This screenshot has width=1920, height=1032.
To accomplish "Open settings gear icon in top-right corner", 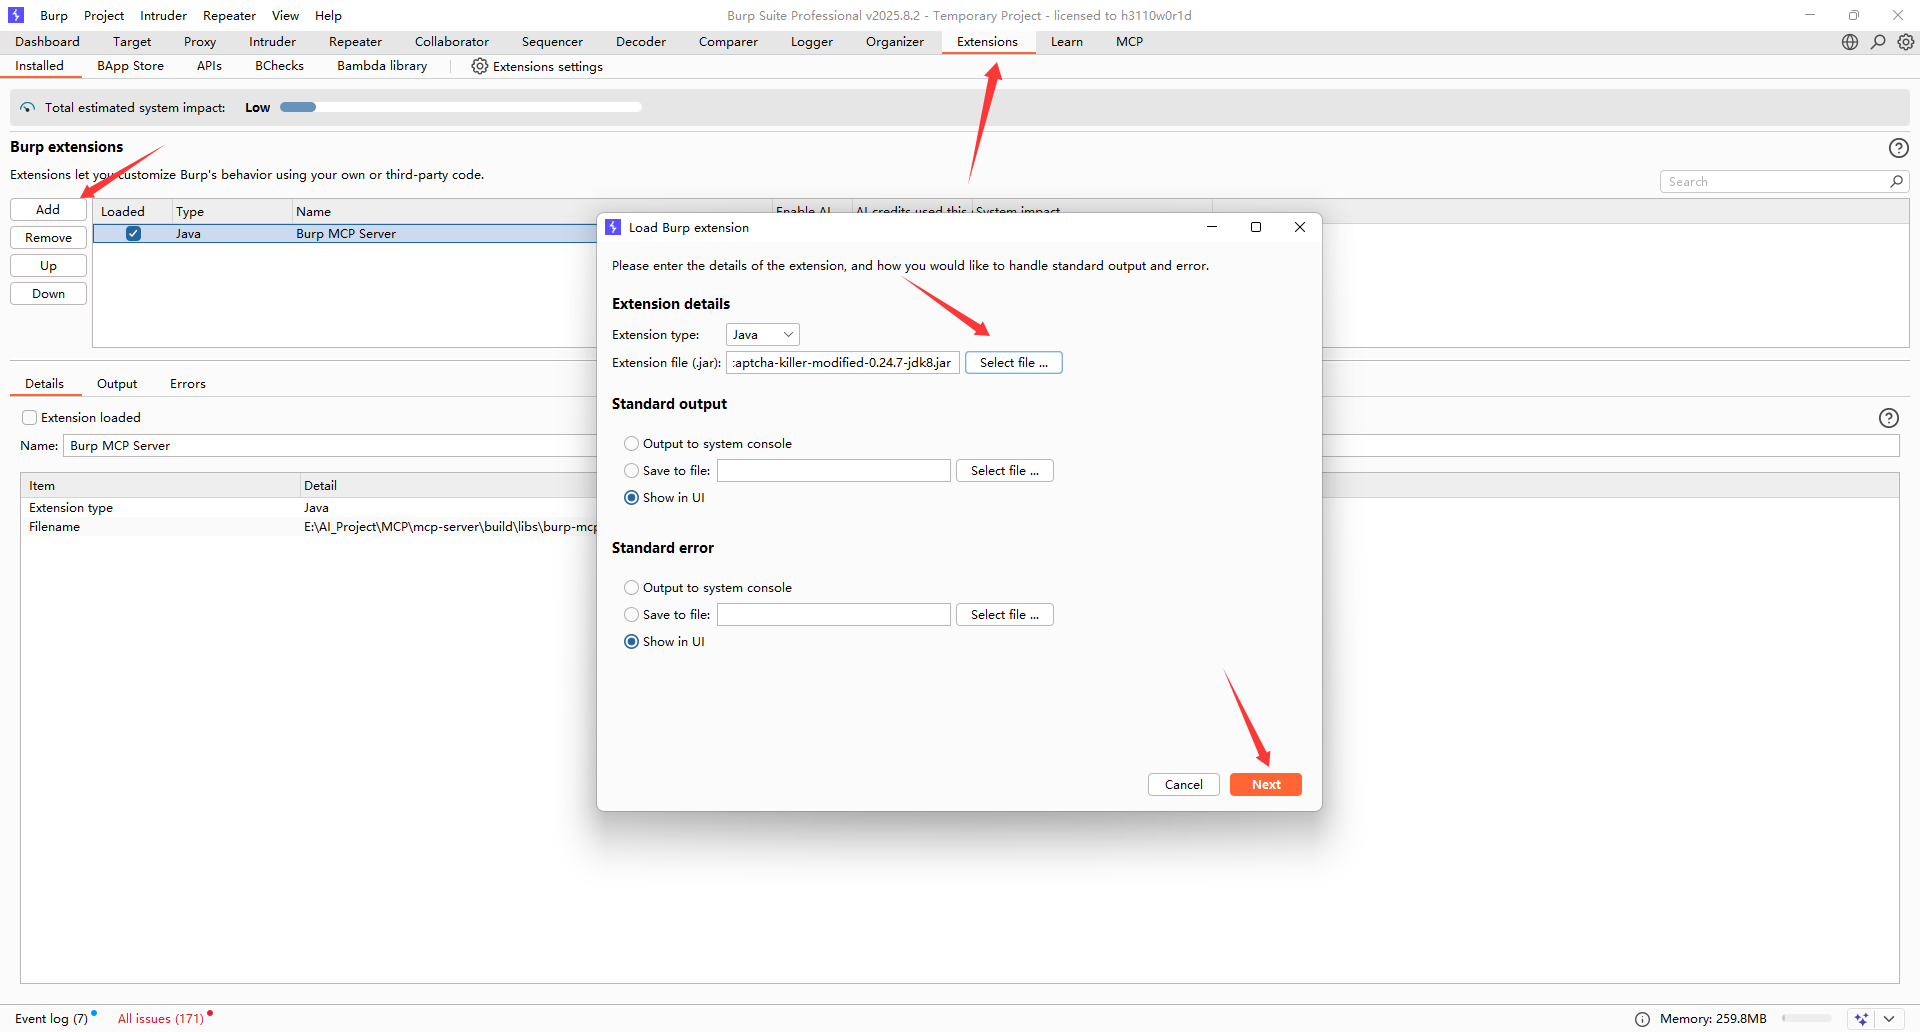I will 1906,42.
